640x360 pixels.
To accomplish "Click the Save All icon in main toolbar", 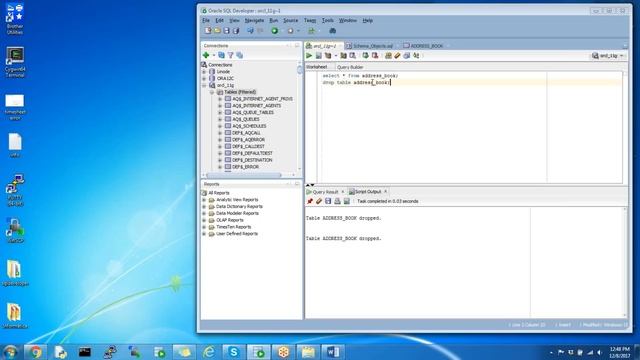I will tap(236, 31).
